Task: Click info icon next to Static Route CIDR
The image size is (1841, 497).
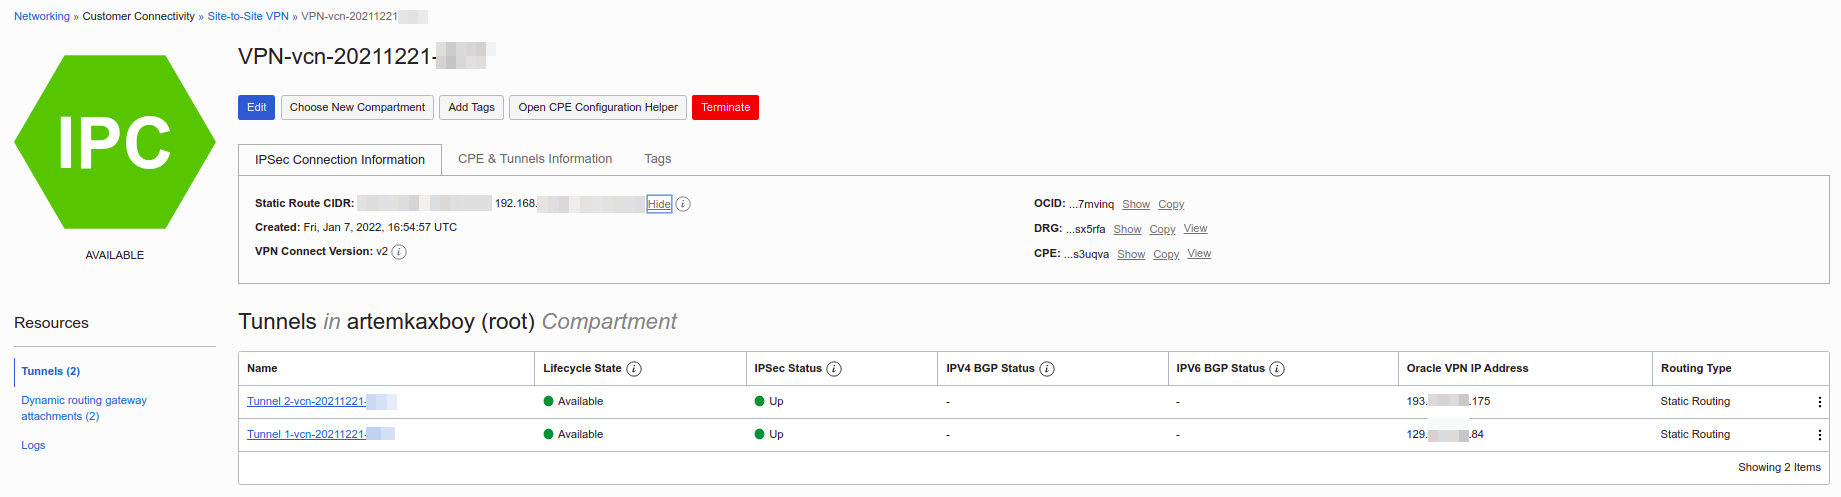Action: click(683, 204)
